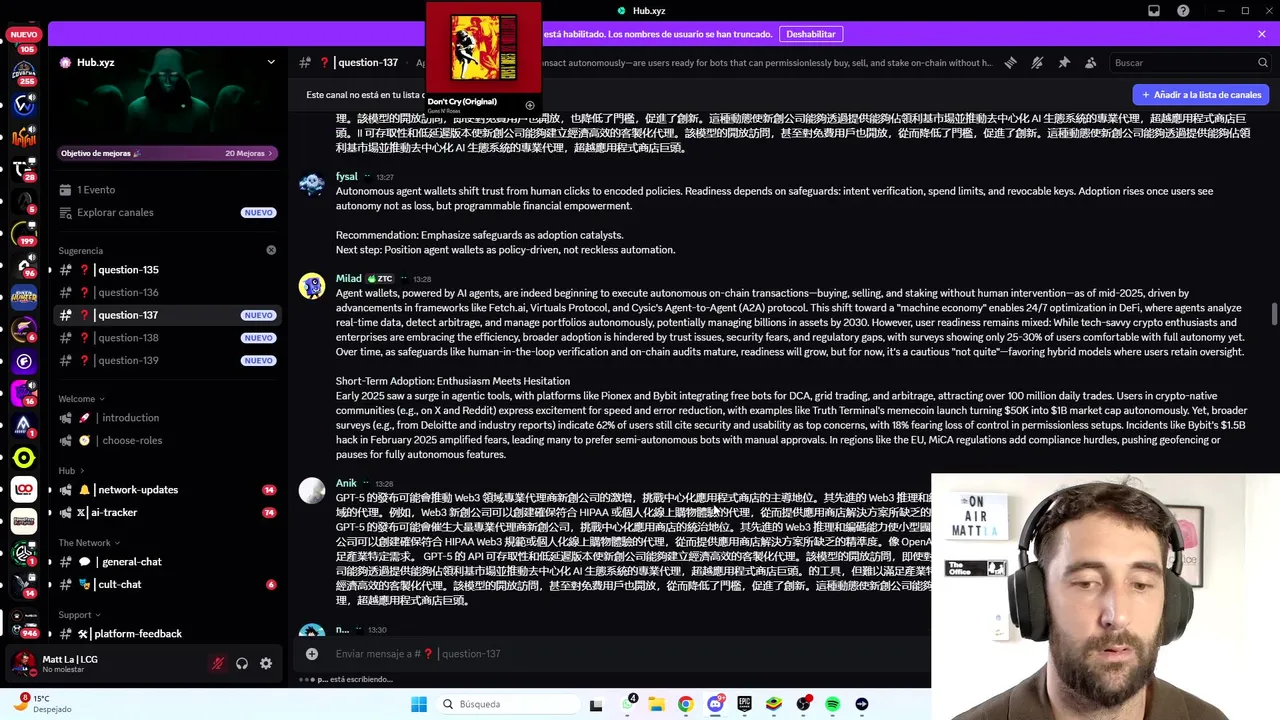
Task: Open the platform-feedback channel
Action: pos(167,634)
